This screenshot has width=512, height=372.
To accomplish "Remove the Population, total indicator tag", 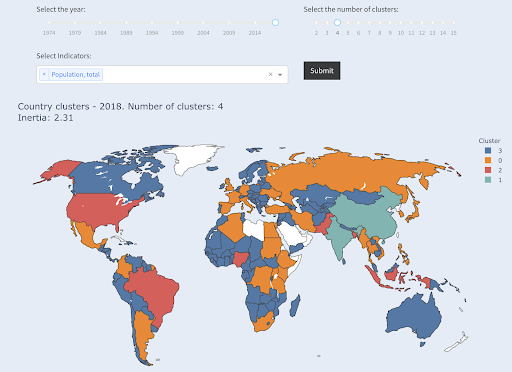I will pos(44,74).
